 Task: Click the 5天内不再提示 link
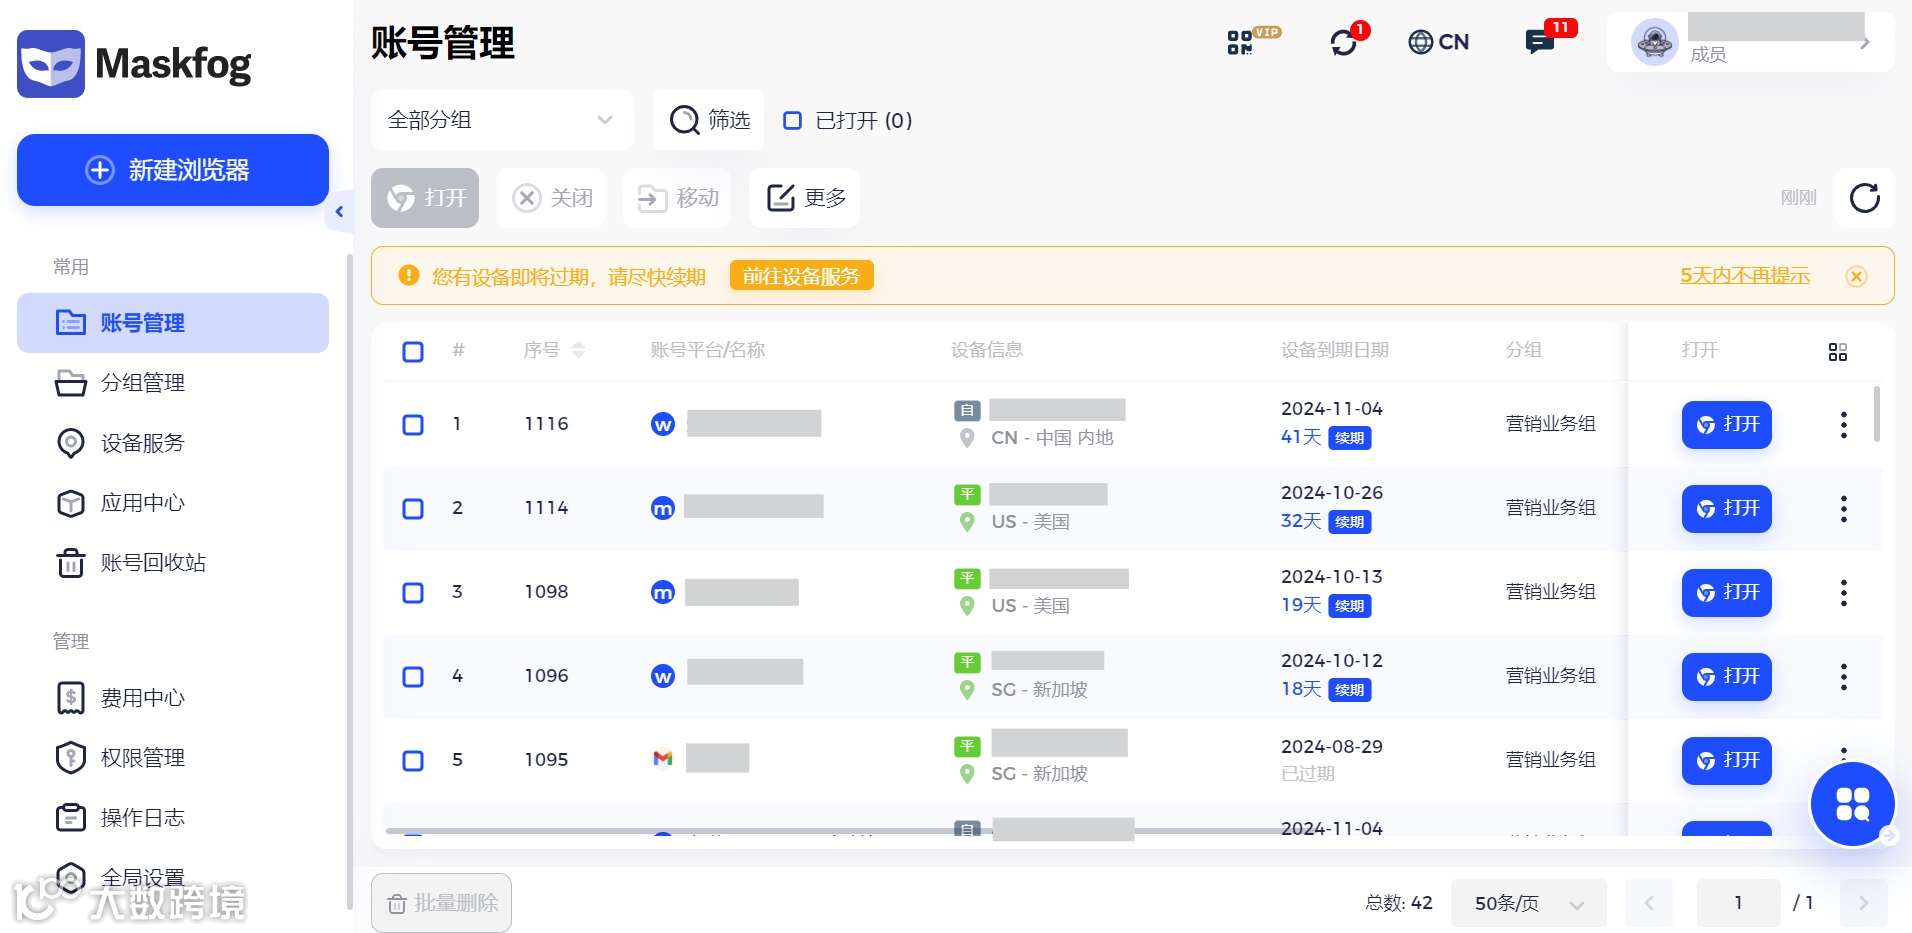pos(1744,276)
